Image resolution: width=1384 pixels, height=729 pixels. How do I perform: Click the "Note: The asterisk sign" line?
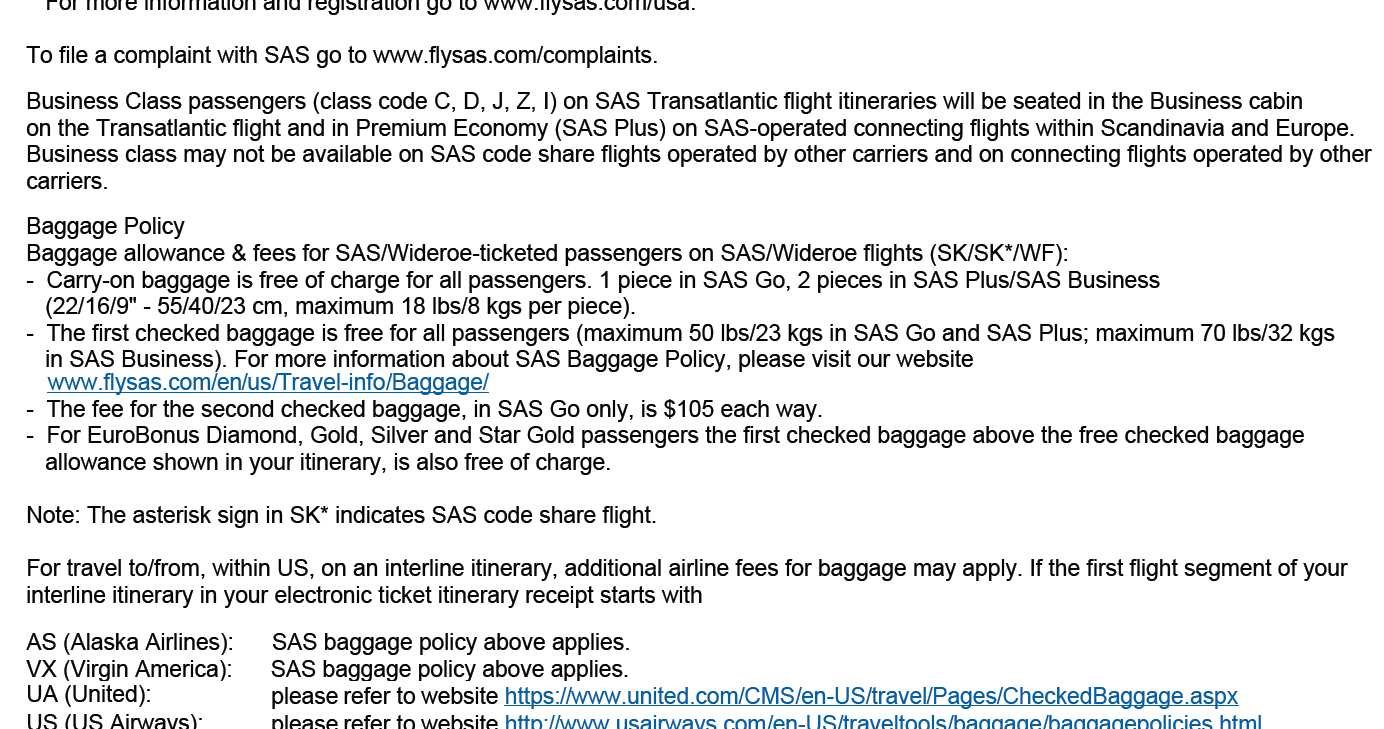(341, 515)
